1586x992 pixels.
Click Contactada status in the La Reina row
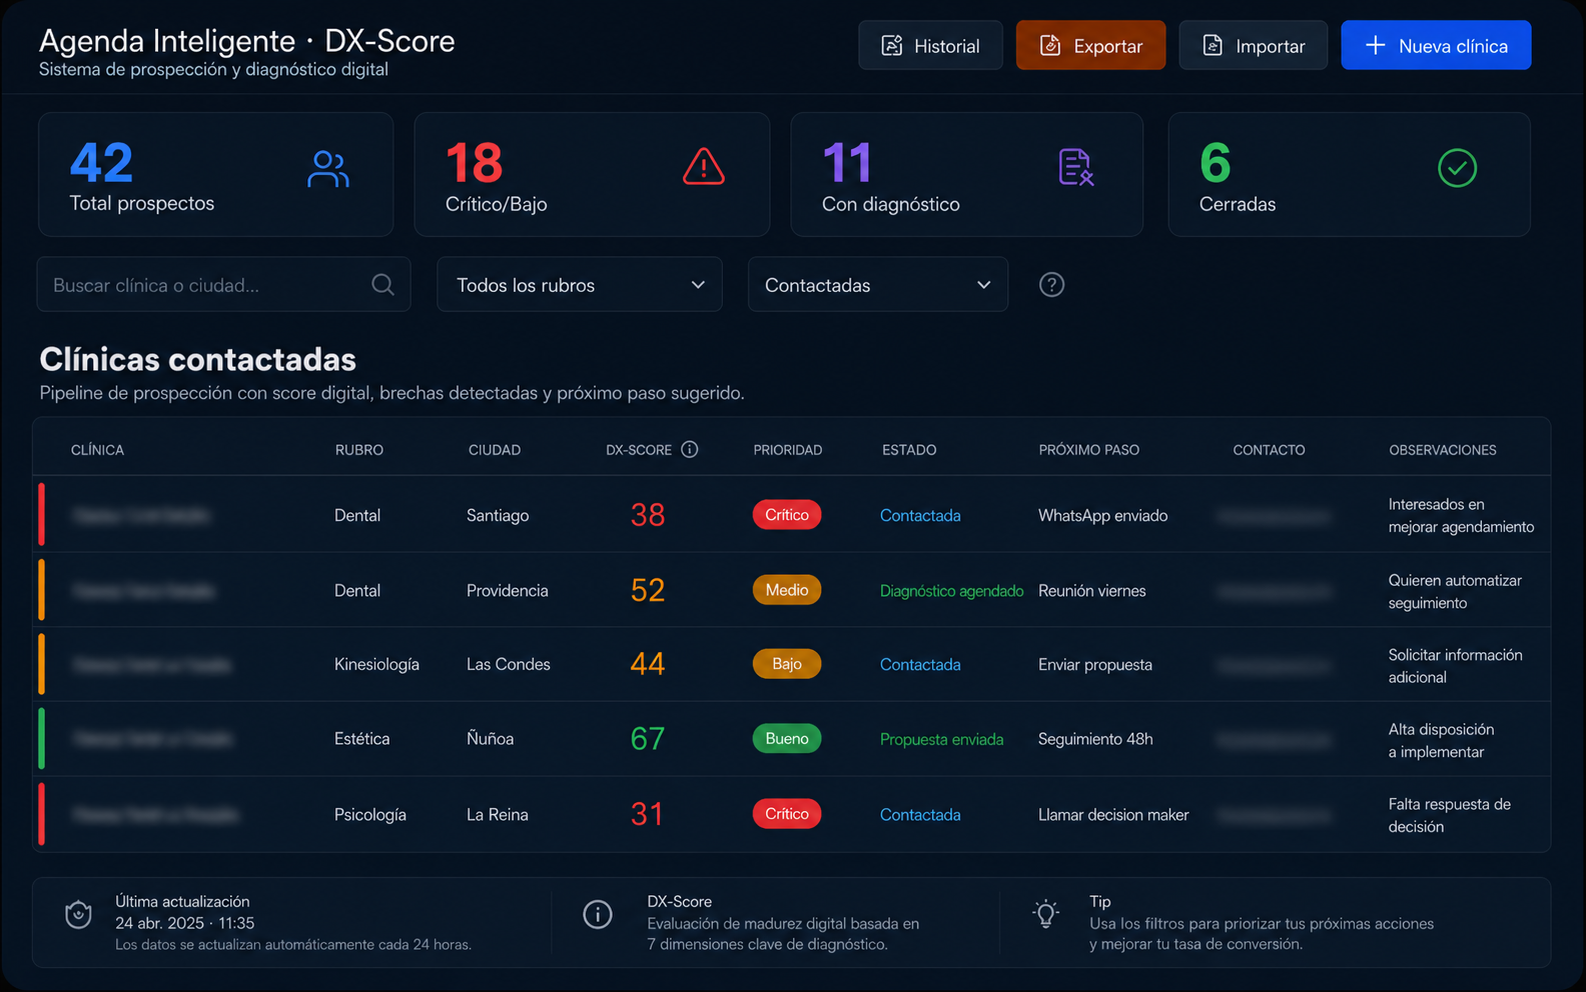[x=920, y=814]
